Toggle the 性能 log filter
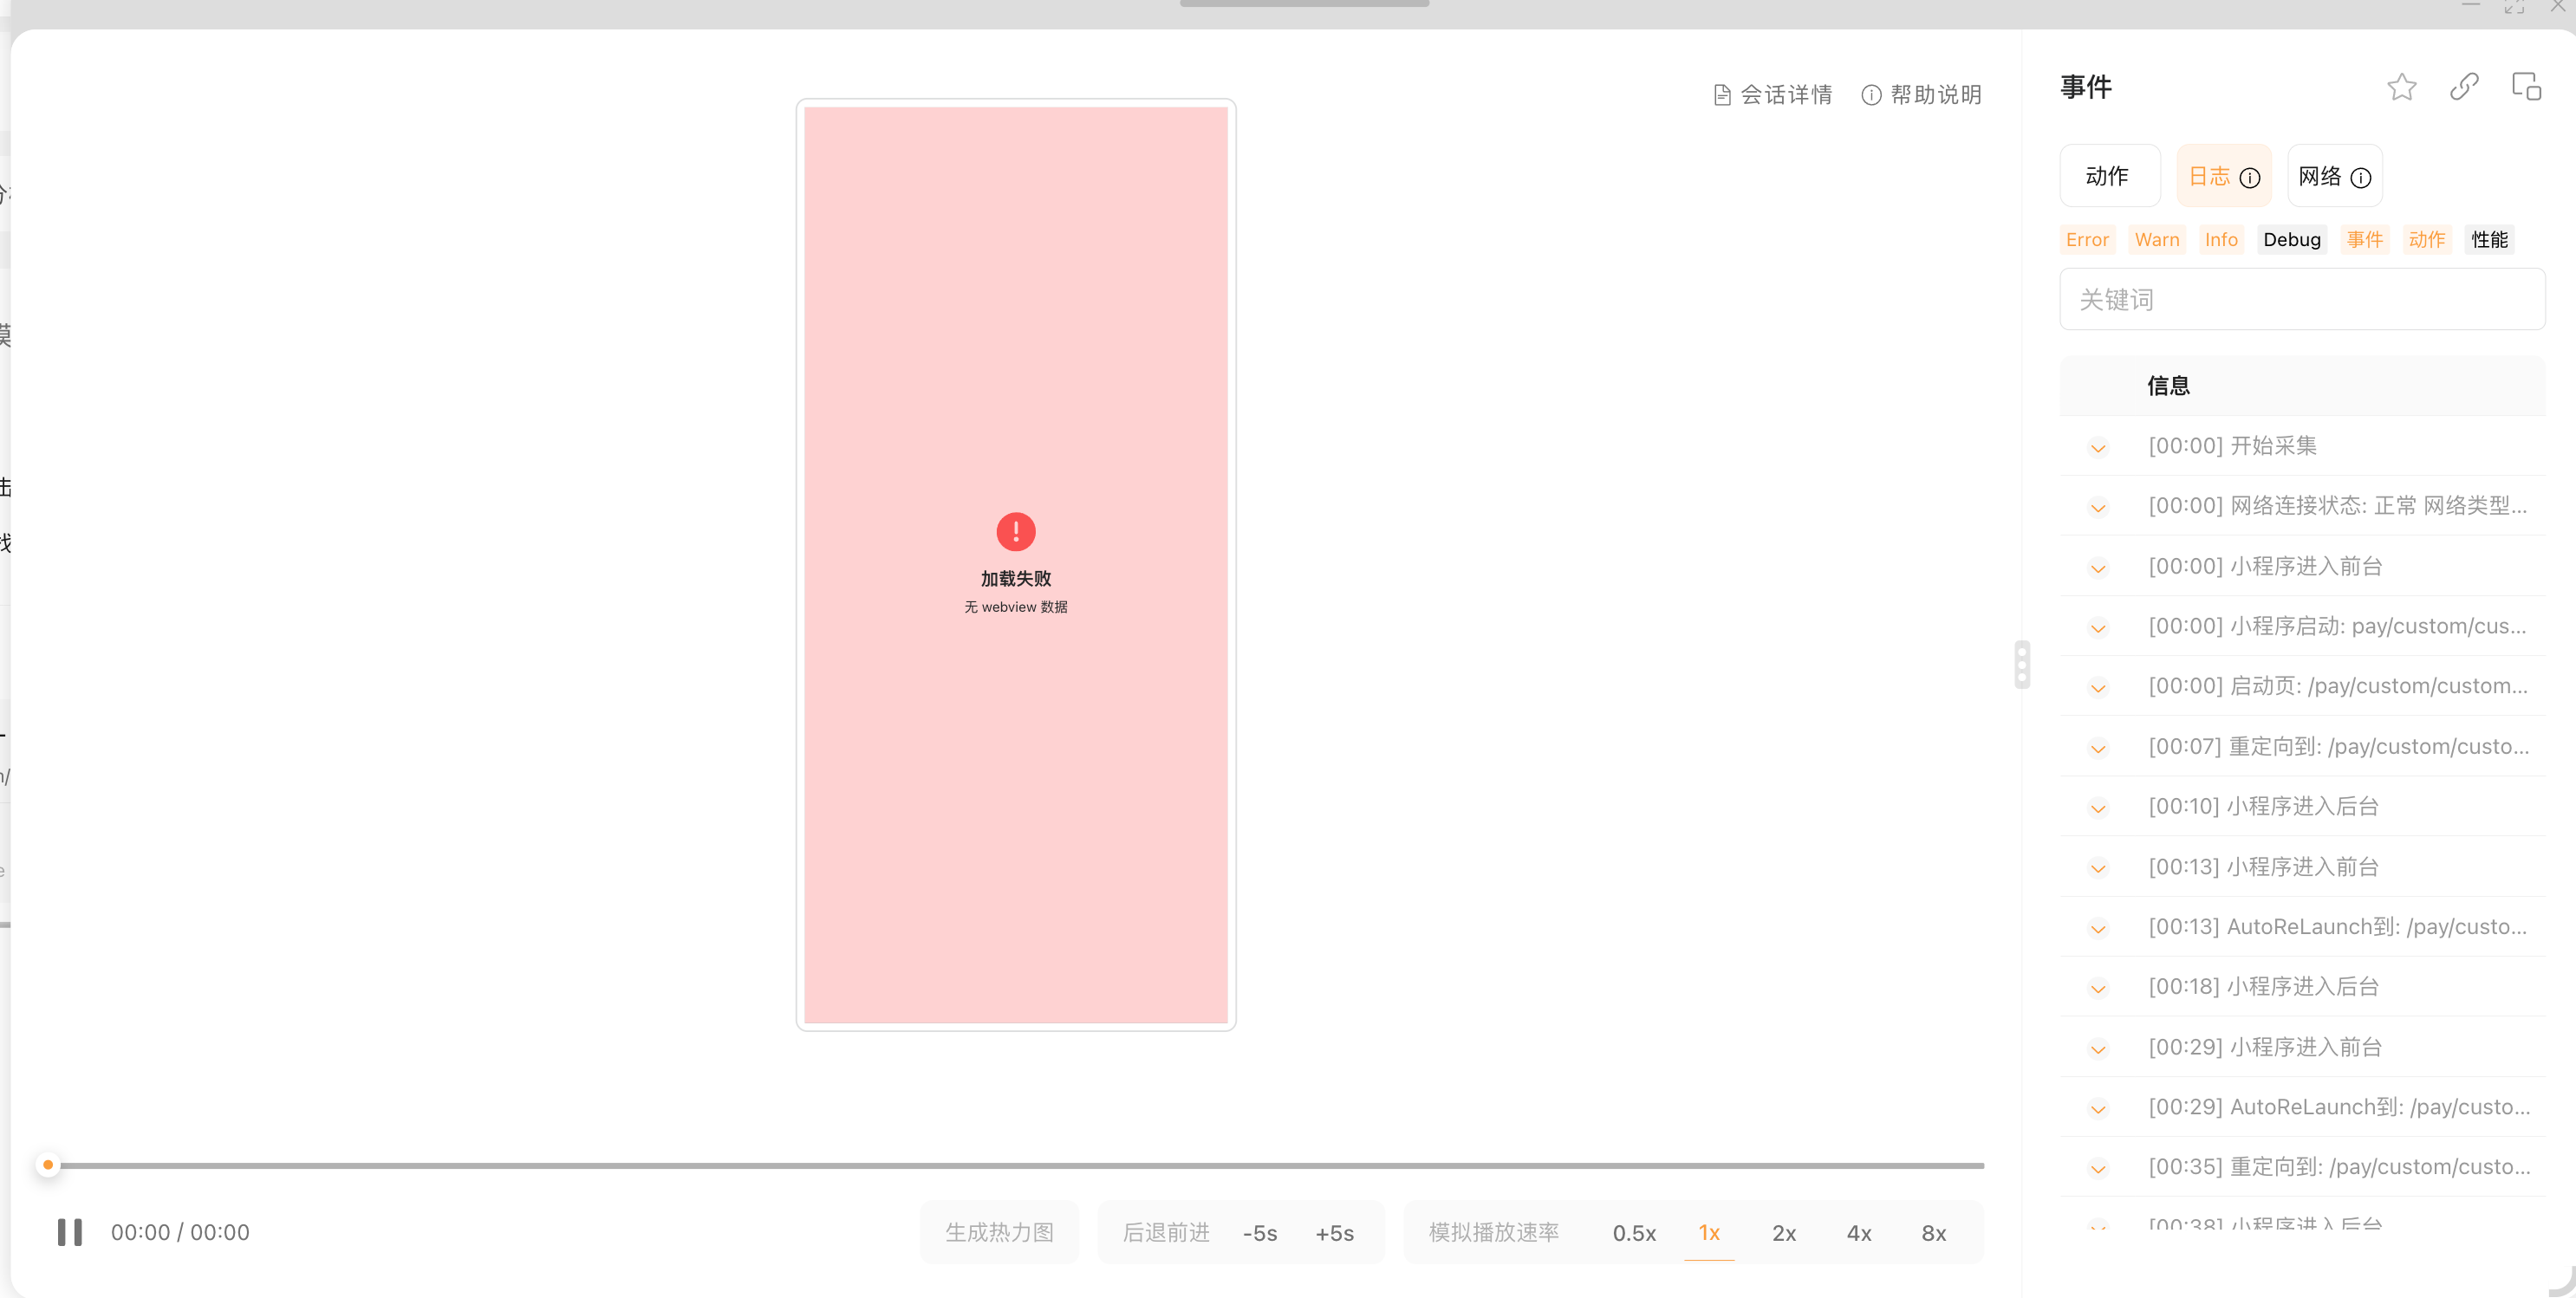The image size is (2576, 1298). pos(2489,240)
